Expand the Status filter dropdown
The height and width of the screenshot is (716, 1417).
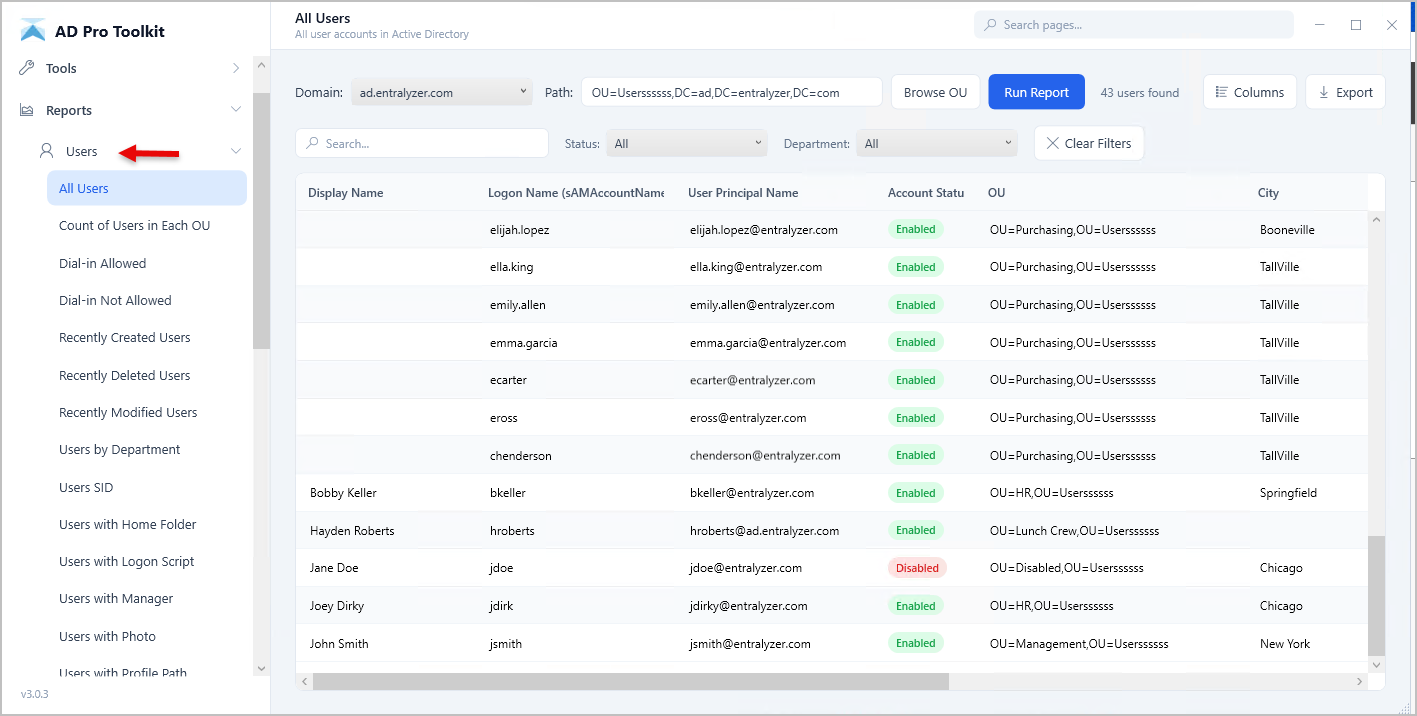pyautogui.click(x=686, y=143)
